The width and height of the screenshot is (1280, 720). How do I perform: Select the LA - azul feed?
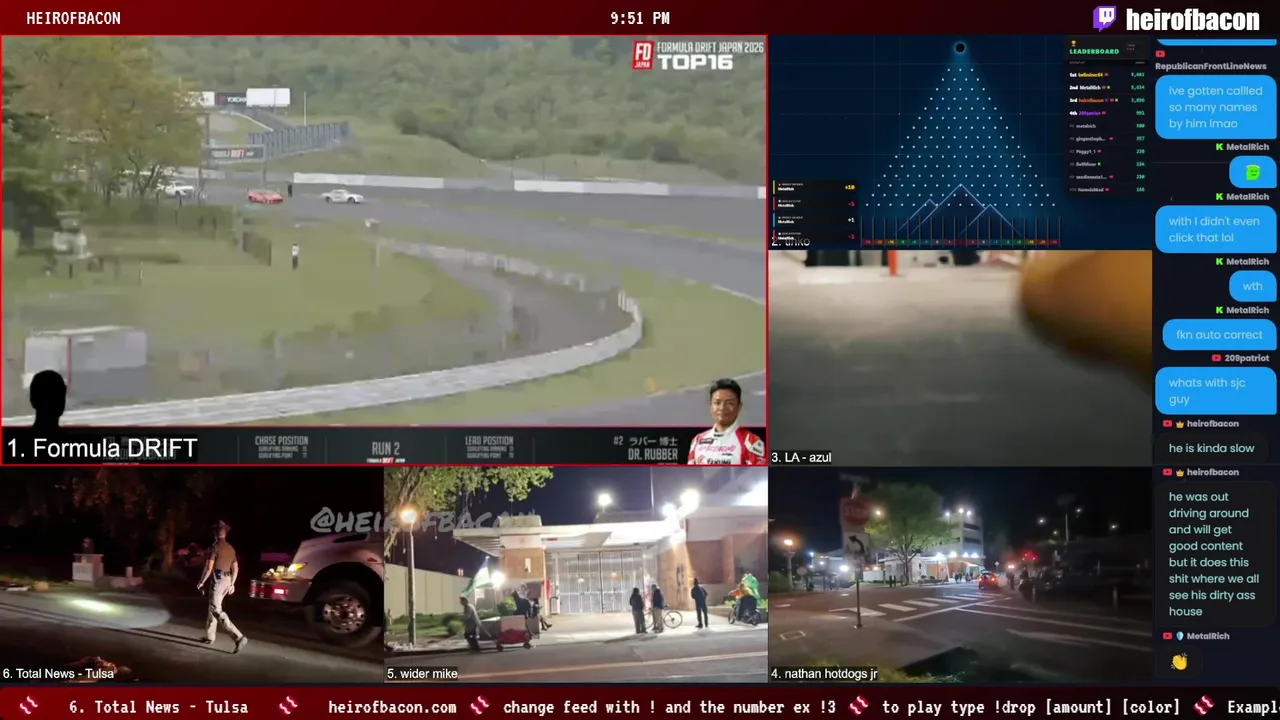click(x=960, y=358)
